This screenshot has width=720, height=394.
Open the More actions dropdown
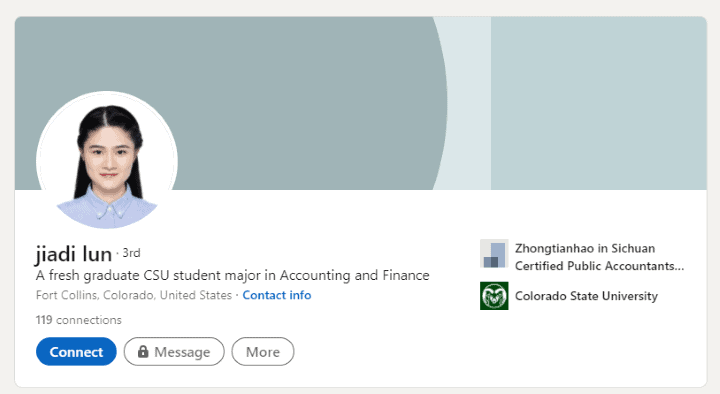click(x=263, y=352)
